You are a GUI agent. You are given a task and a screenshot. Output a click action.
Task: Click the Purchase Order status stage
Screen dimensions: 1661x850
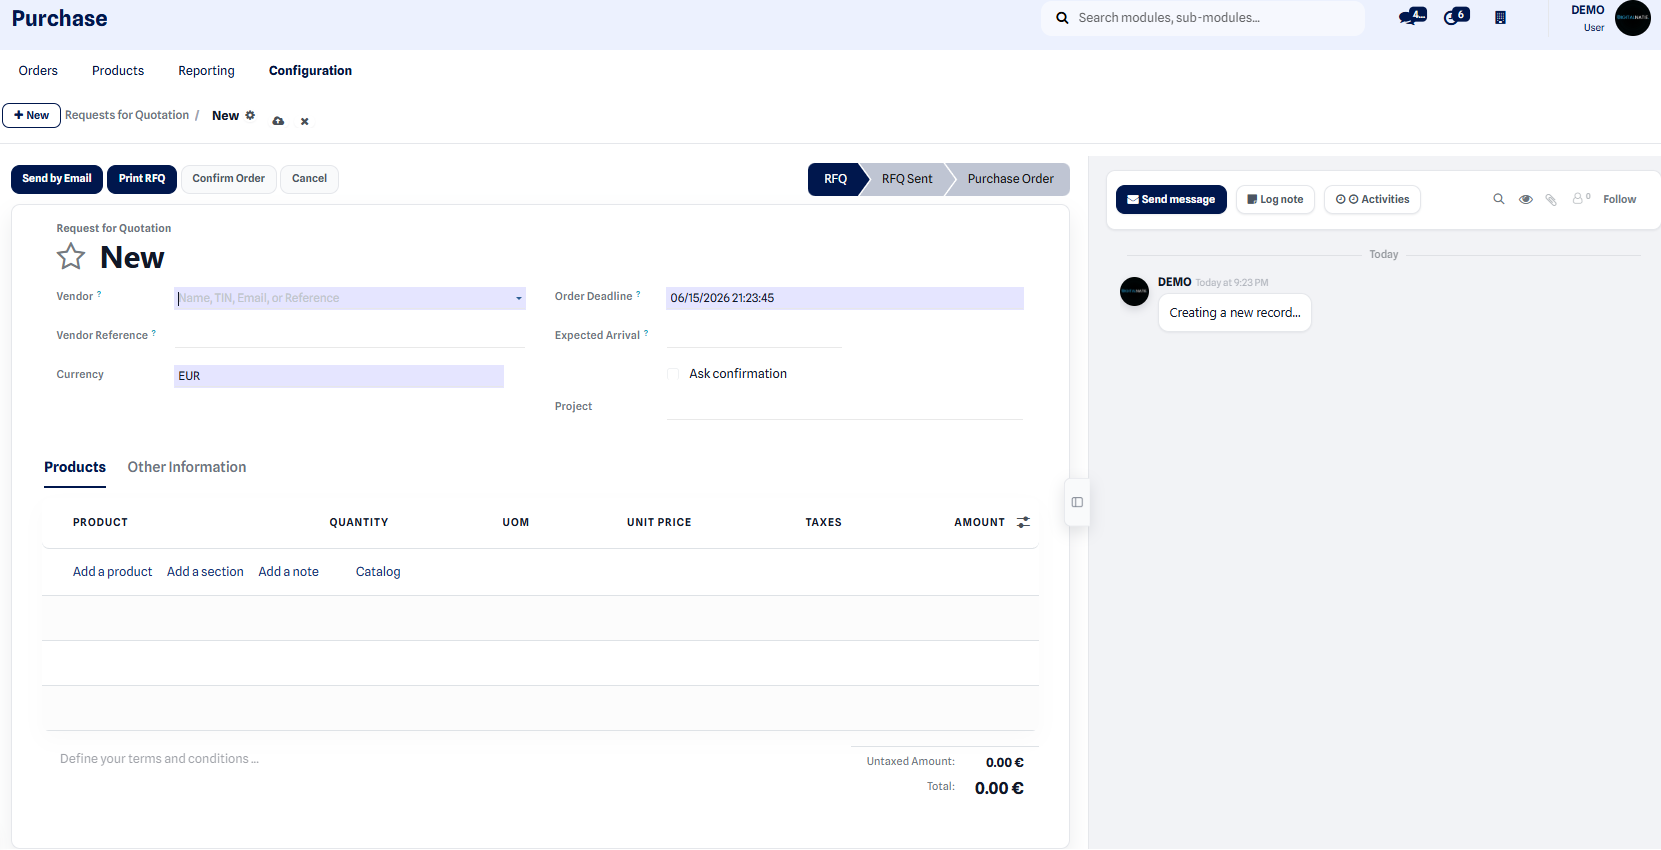tap(1010, 179)
